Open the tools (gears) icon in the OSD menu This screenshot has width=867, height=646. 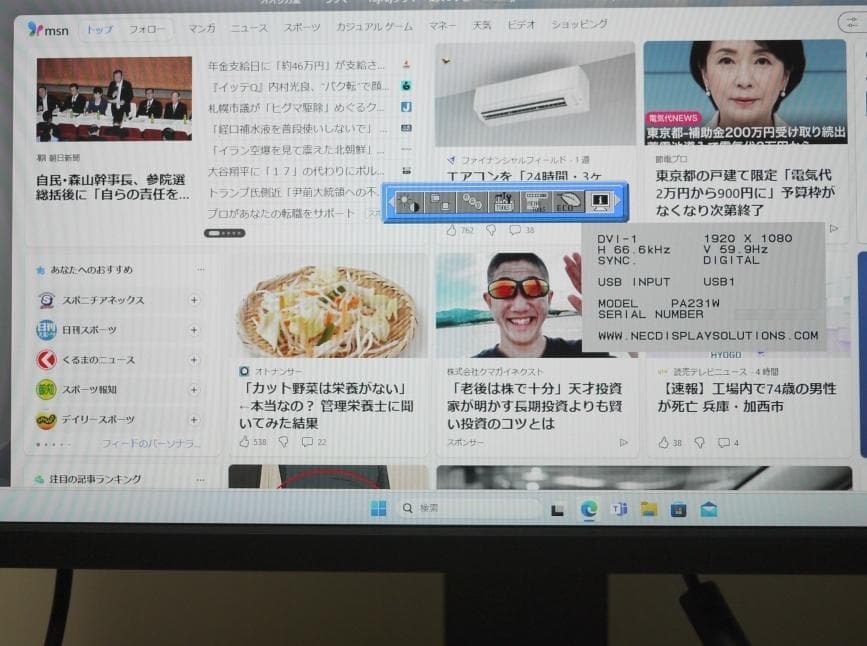tap(504, 203)
